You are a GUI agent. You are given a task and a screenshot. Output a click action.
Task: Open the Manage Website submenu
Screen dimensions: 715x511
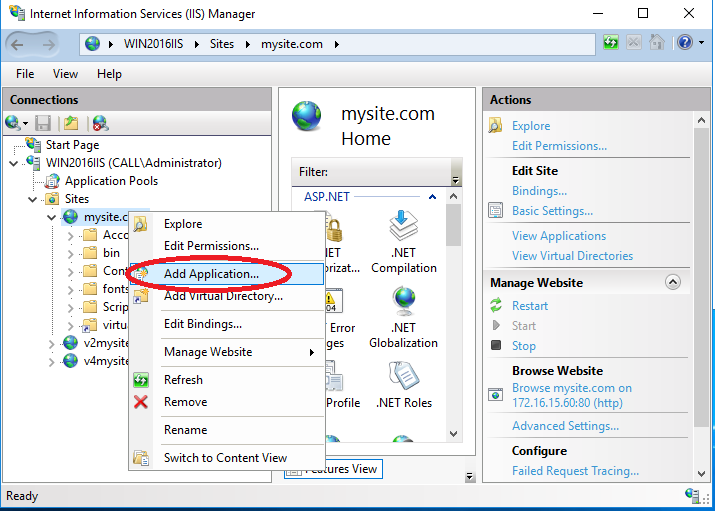click(227, 352)
